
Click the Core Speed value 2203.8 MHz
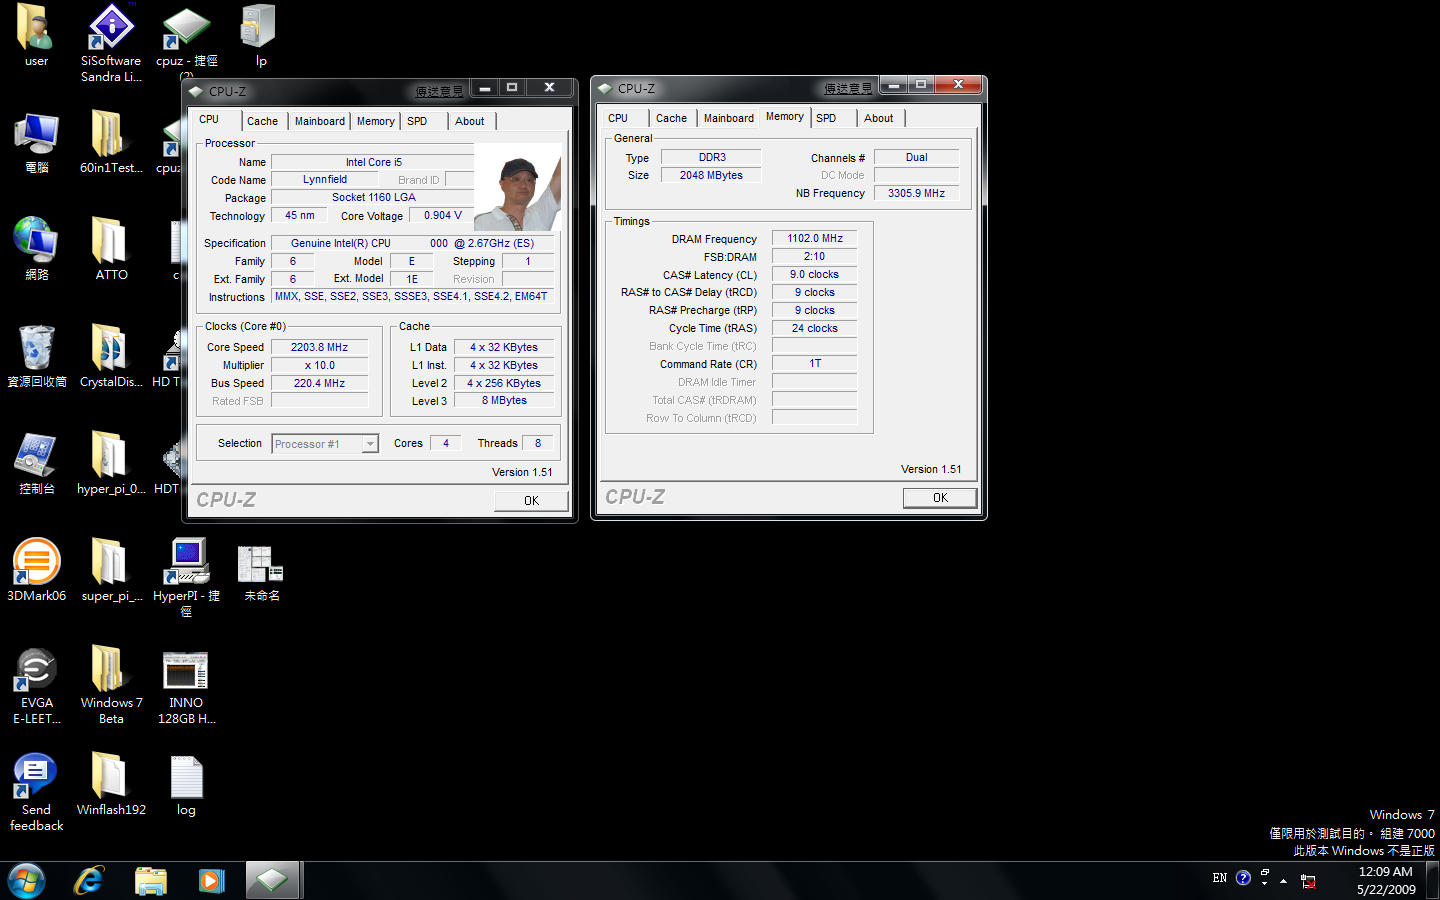tap(319, 347)
